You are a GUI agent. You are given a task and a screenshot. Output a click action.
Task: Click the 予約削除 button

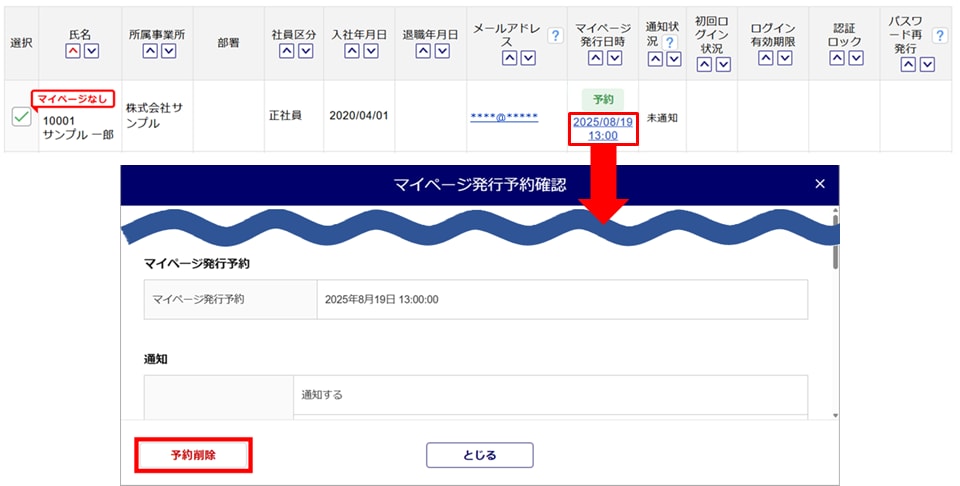(x=193, y=454)
